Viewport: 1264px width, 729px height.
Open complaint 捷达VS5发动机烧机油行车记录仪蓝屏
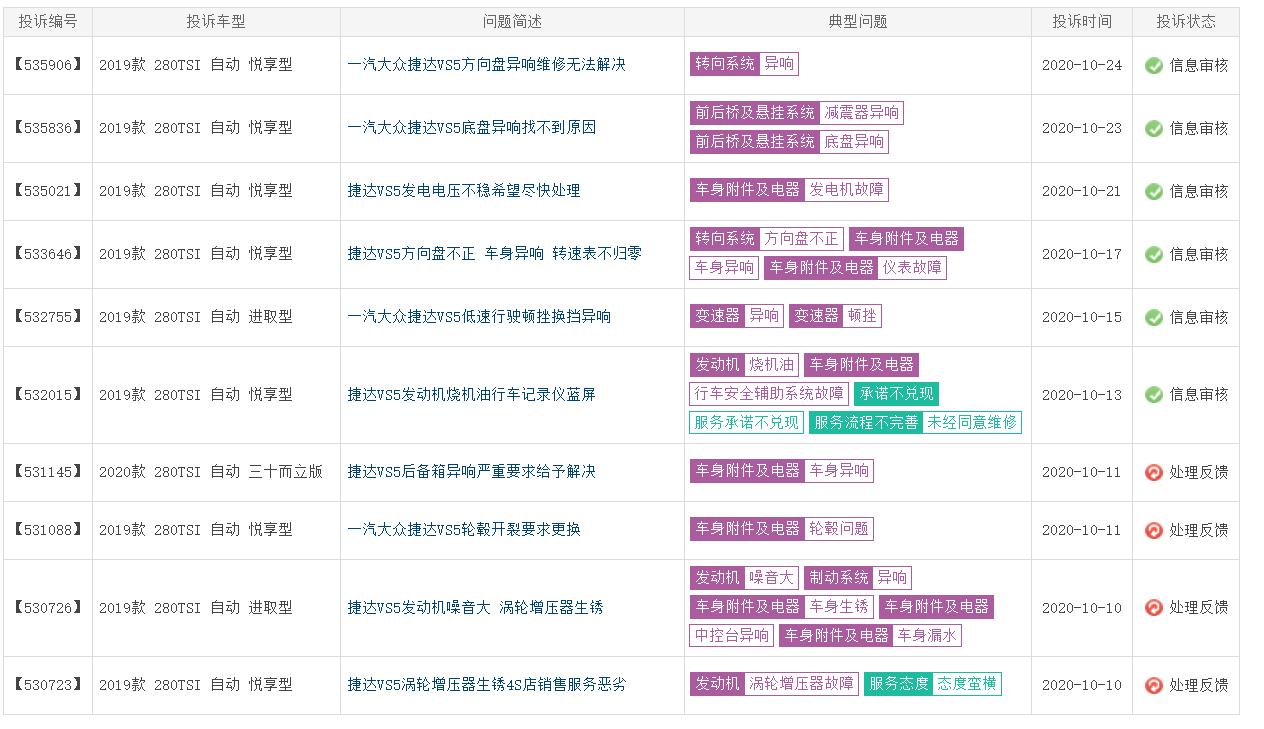(x=471, y=394)
